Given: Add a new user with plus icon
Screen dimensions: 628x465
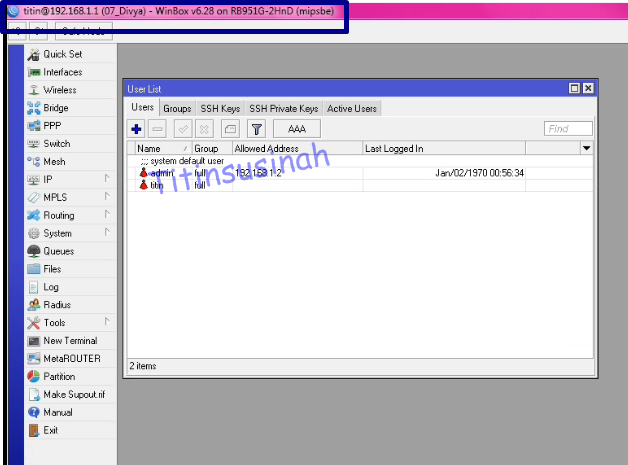Looking at the screenshot, I should 136,129.
